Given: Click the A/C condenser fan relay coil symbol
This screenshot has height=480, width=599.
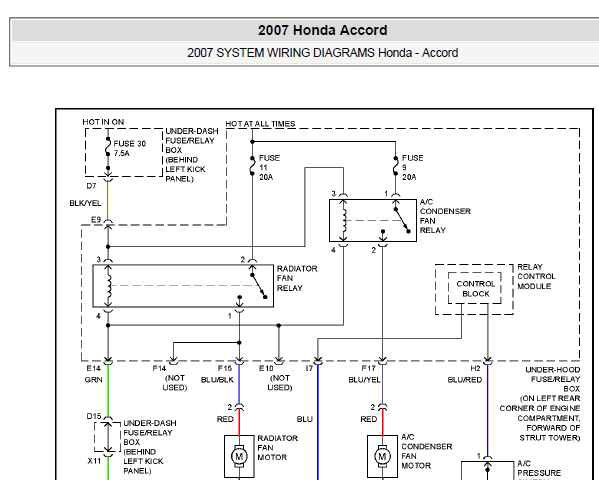Looking at the screenshot, I should coord(344,220).
